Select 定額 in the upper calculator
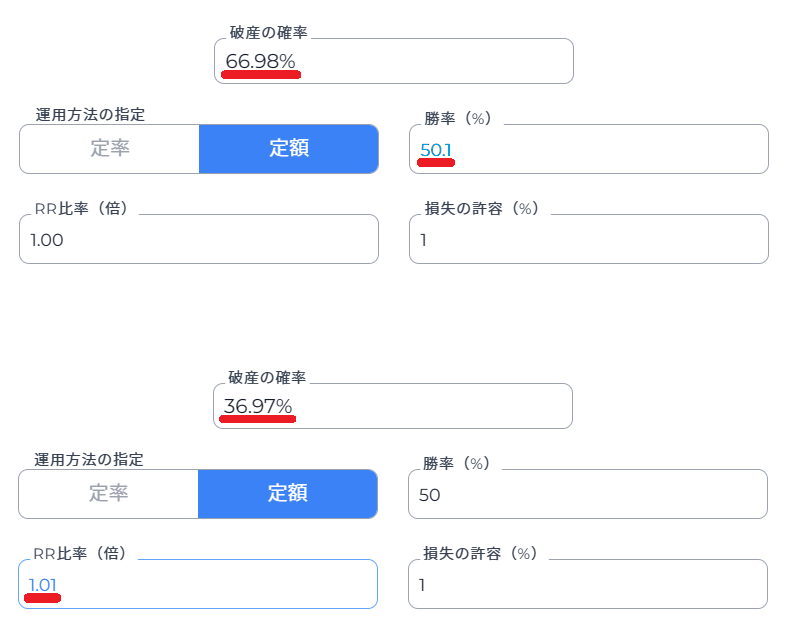Viewport: 790px width, 640px height. pyautogui.click(x=289, y=149)
